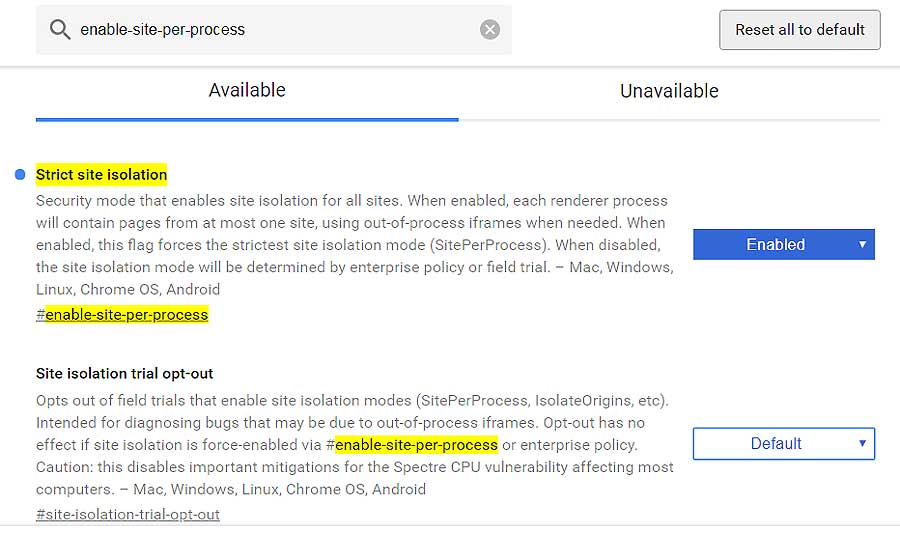This screenshot has height=533, width=900.
Task: Open the Site isolation trial opt-out Default dropdown
Action: [783, 443]
